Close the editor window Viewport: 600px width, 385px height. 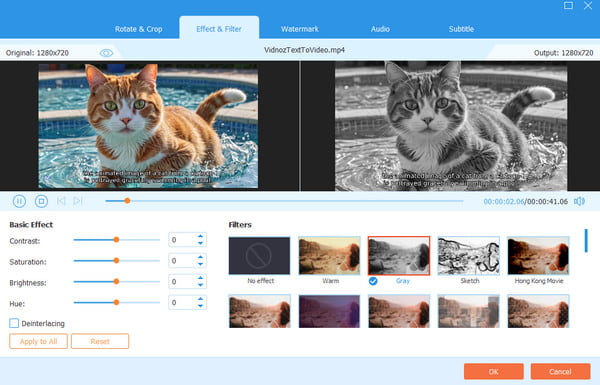pos(588,5)
